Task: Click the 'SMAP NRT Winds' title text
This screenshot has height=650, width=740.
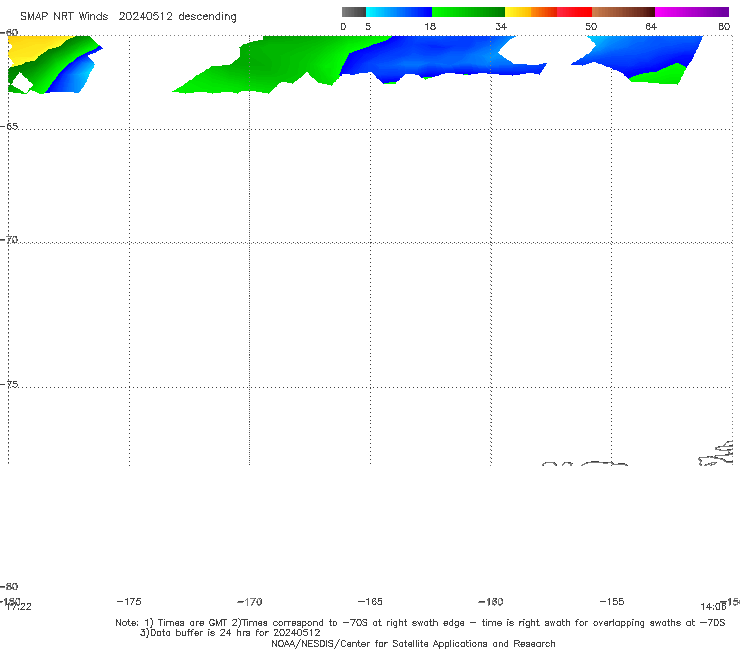Action: tap(64, 16)
